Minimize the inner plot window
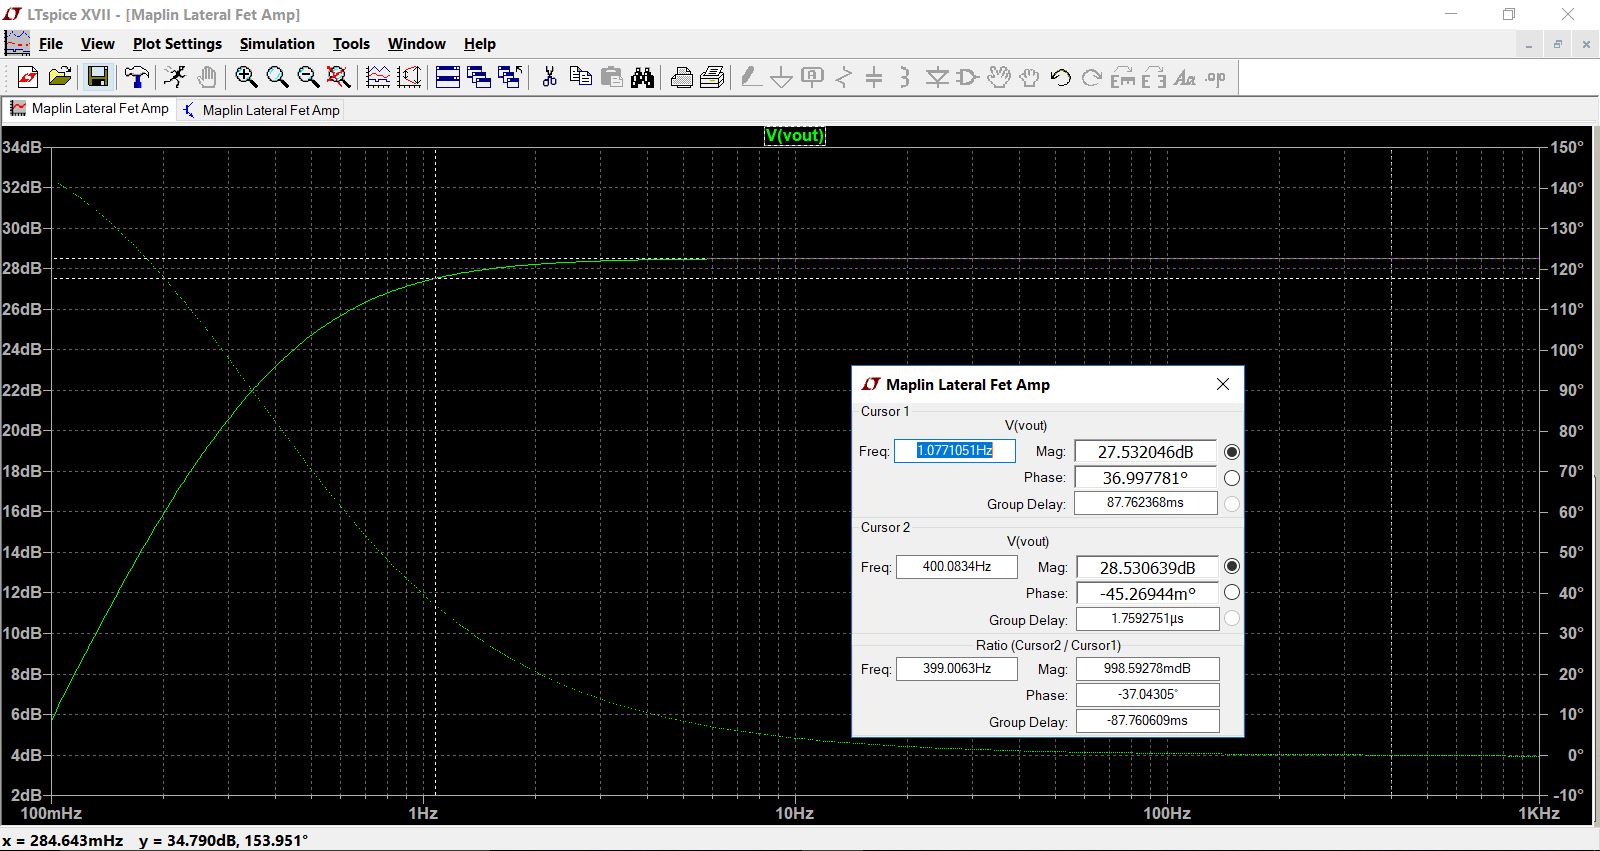This screenshot has width=1600, height=851. pyautogui.click(x=1530, y=45)
